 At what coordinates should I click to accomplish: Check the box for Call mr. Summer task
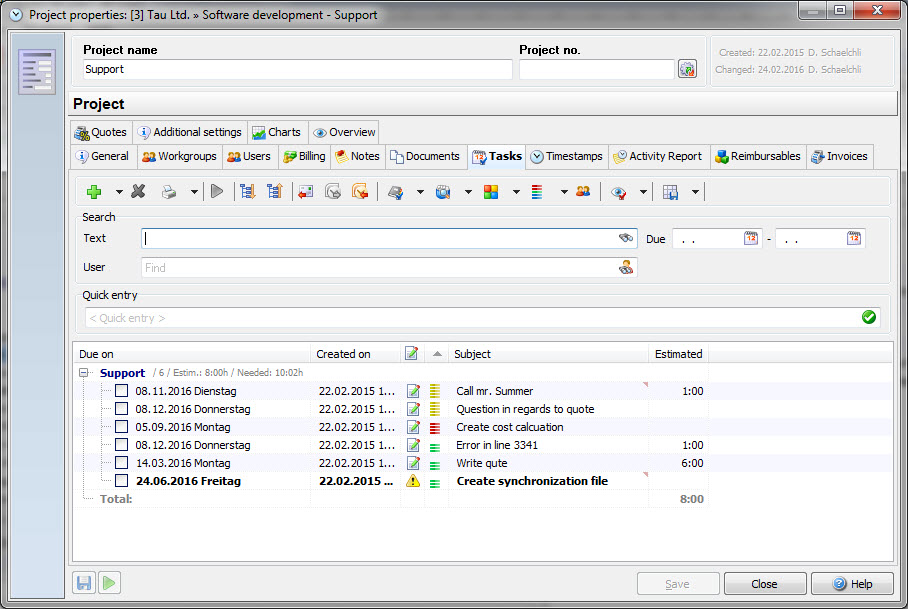coord(121,391)
